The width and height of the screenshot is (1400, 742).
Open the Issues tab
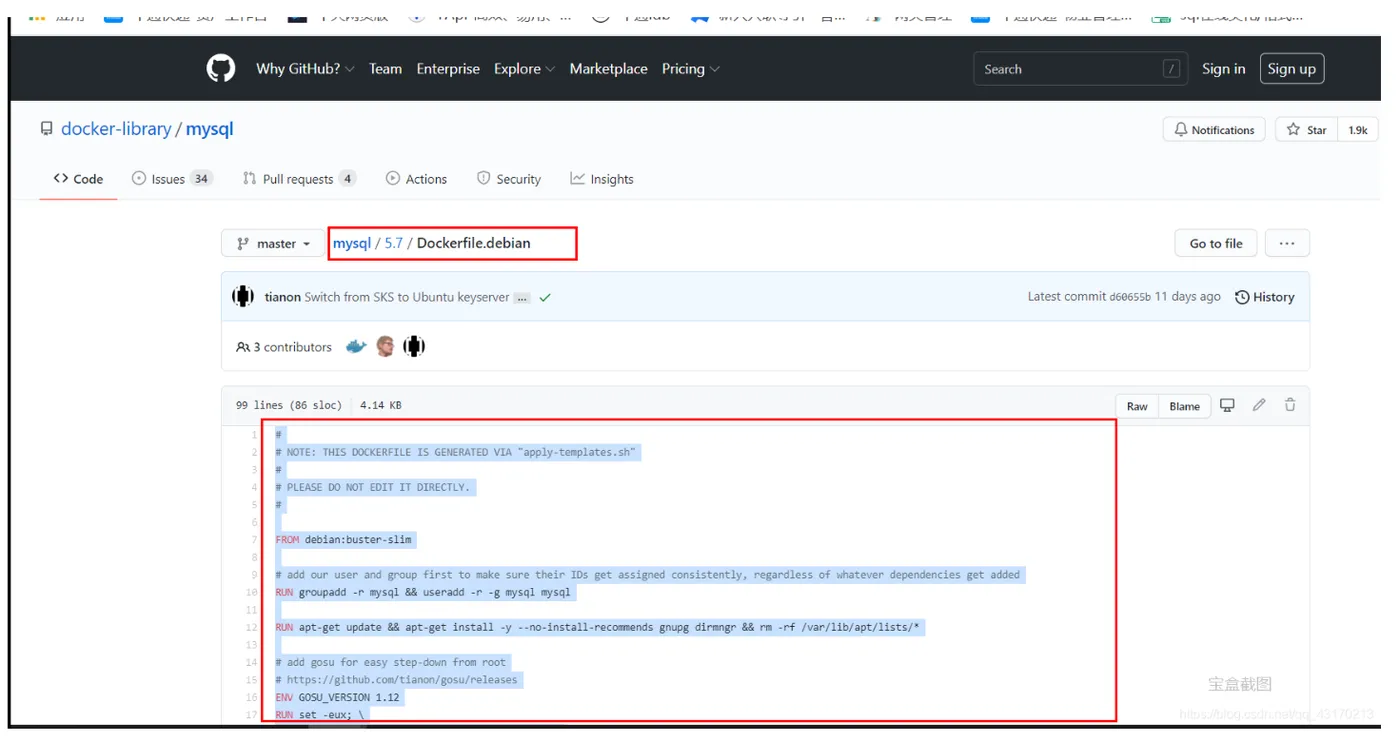[x=172, y=179]
